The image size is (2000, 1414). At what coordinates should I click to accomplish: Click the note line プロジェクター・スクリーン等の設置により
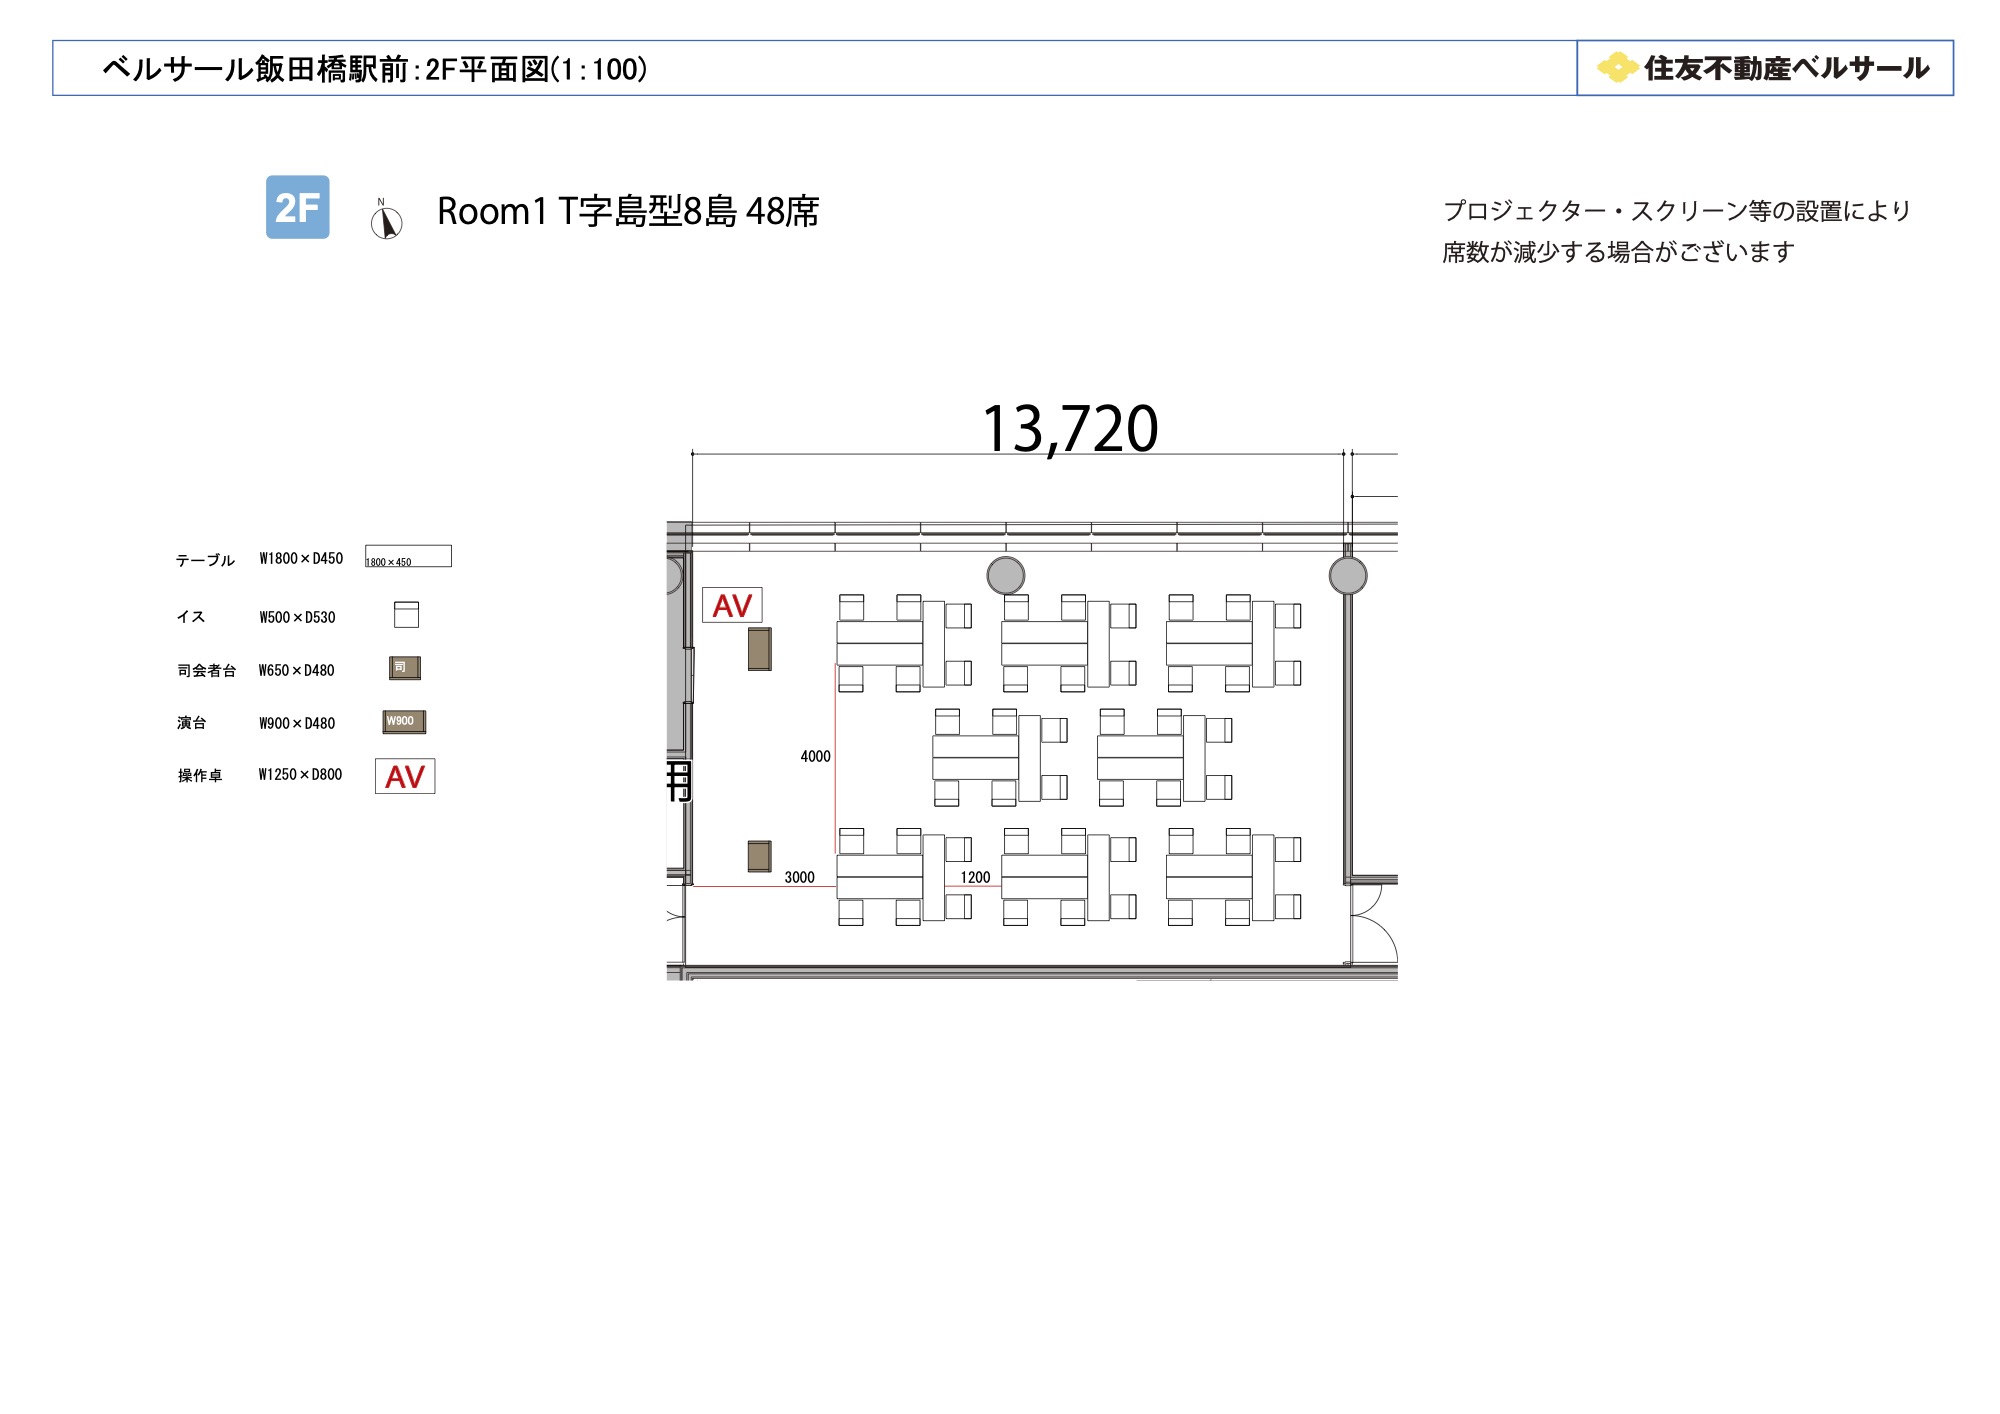1677,211
